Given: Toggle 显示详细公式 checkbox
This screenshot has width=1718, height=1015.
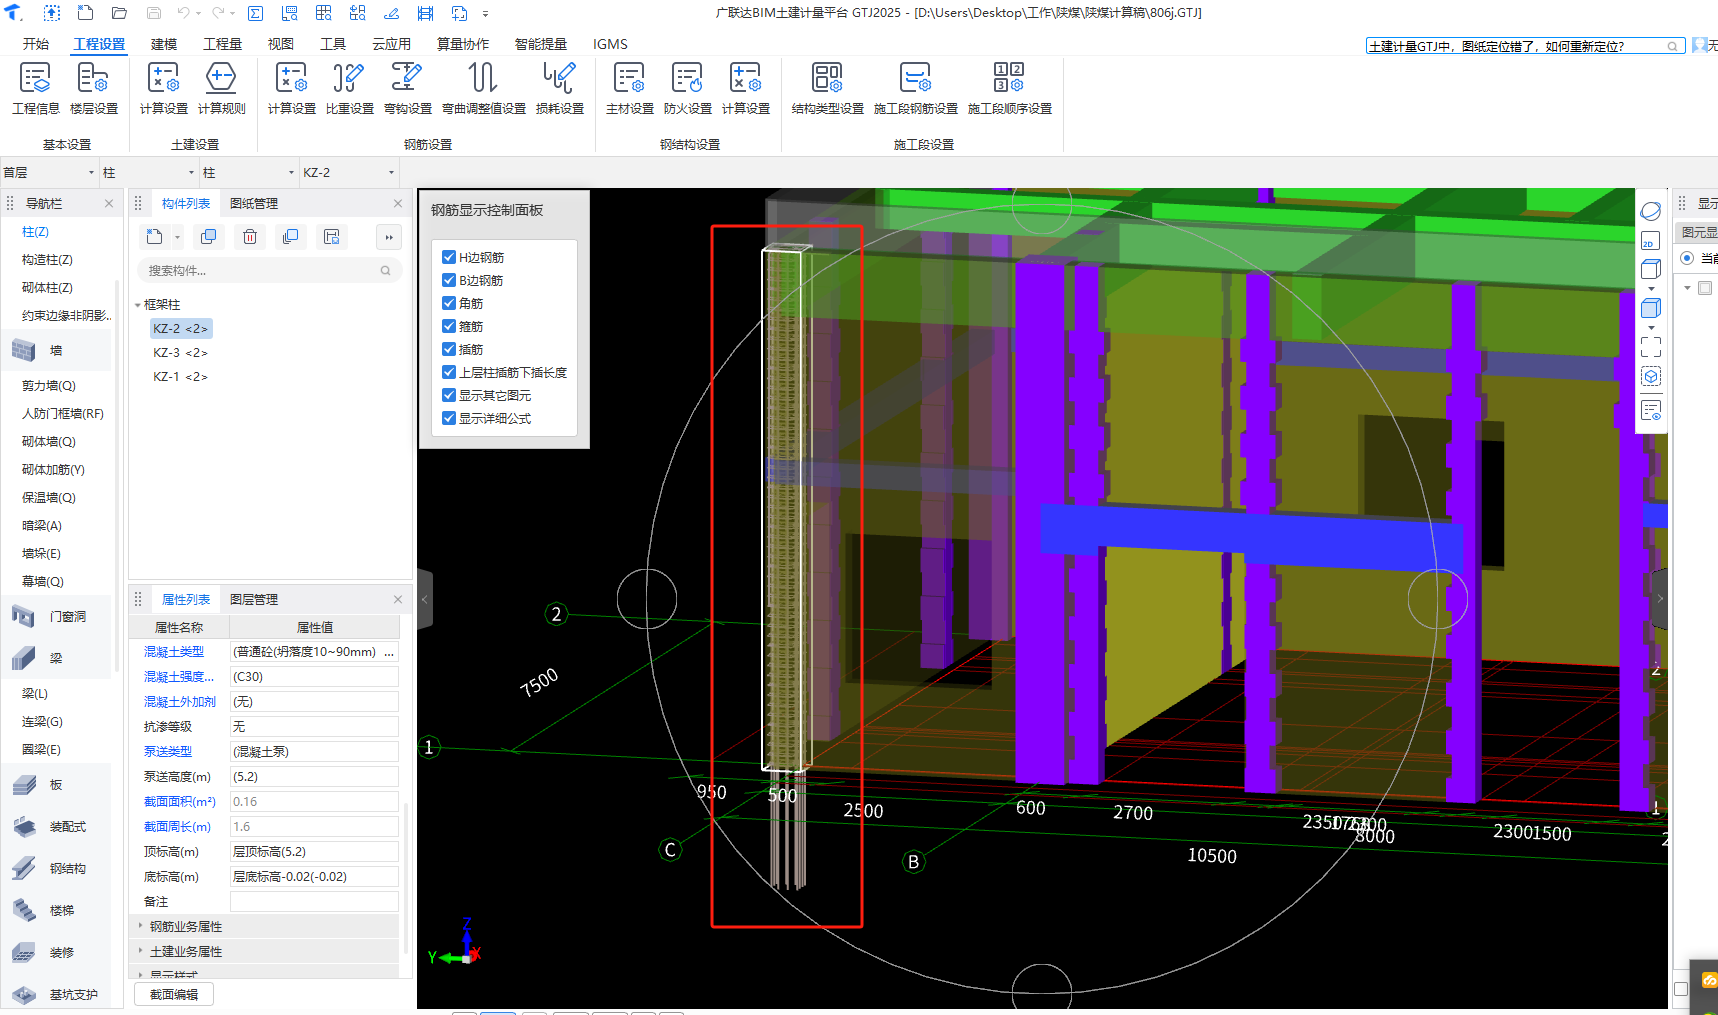Looking at the screenshot, I should pyautogui.click(x=449, y=418).
